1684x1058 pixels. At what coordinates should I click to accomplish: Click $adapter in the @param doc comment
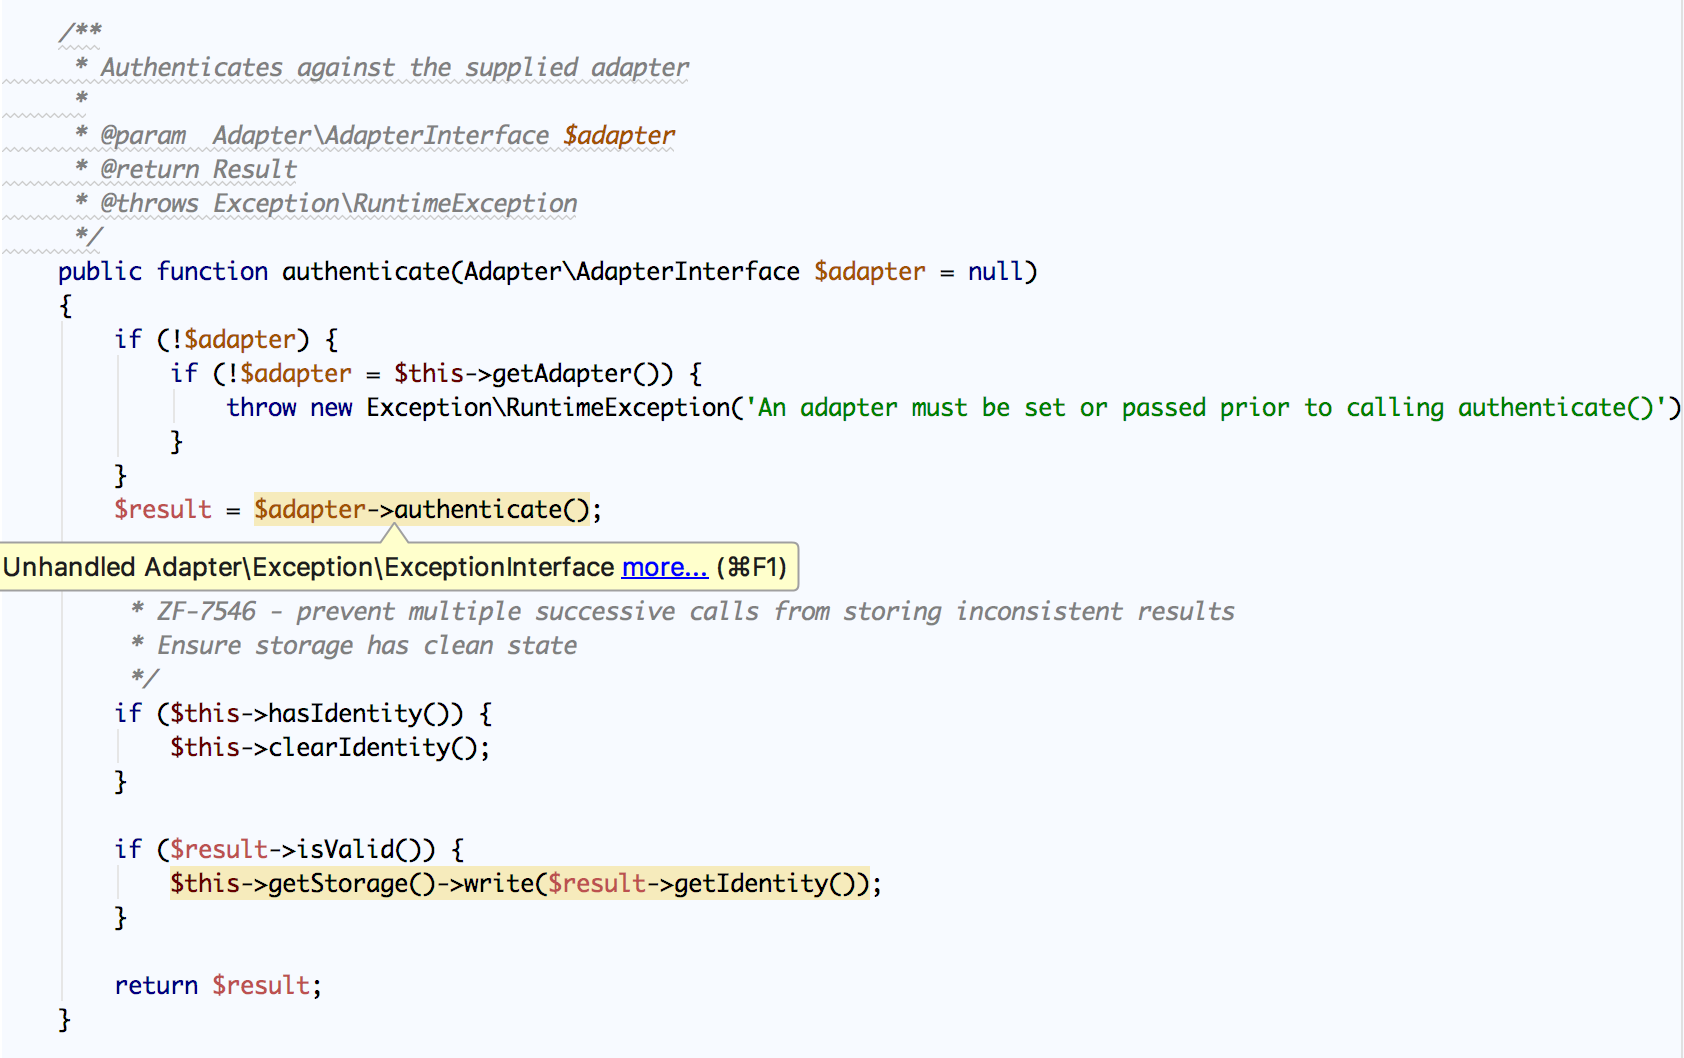pos(619,135)
